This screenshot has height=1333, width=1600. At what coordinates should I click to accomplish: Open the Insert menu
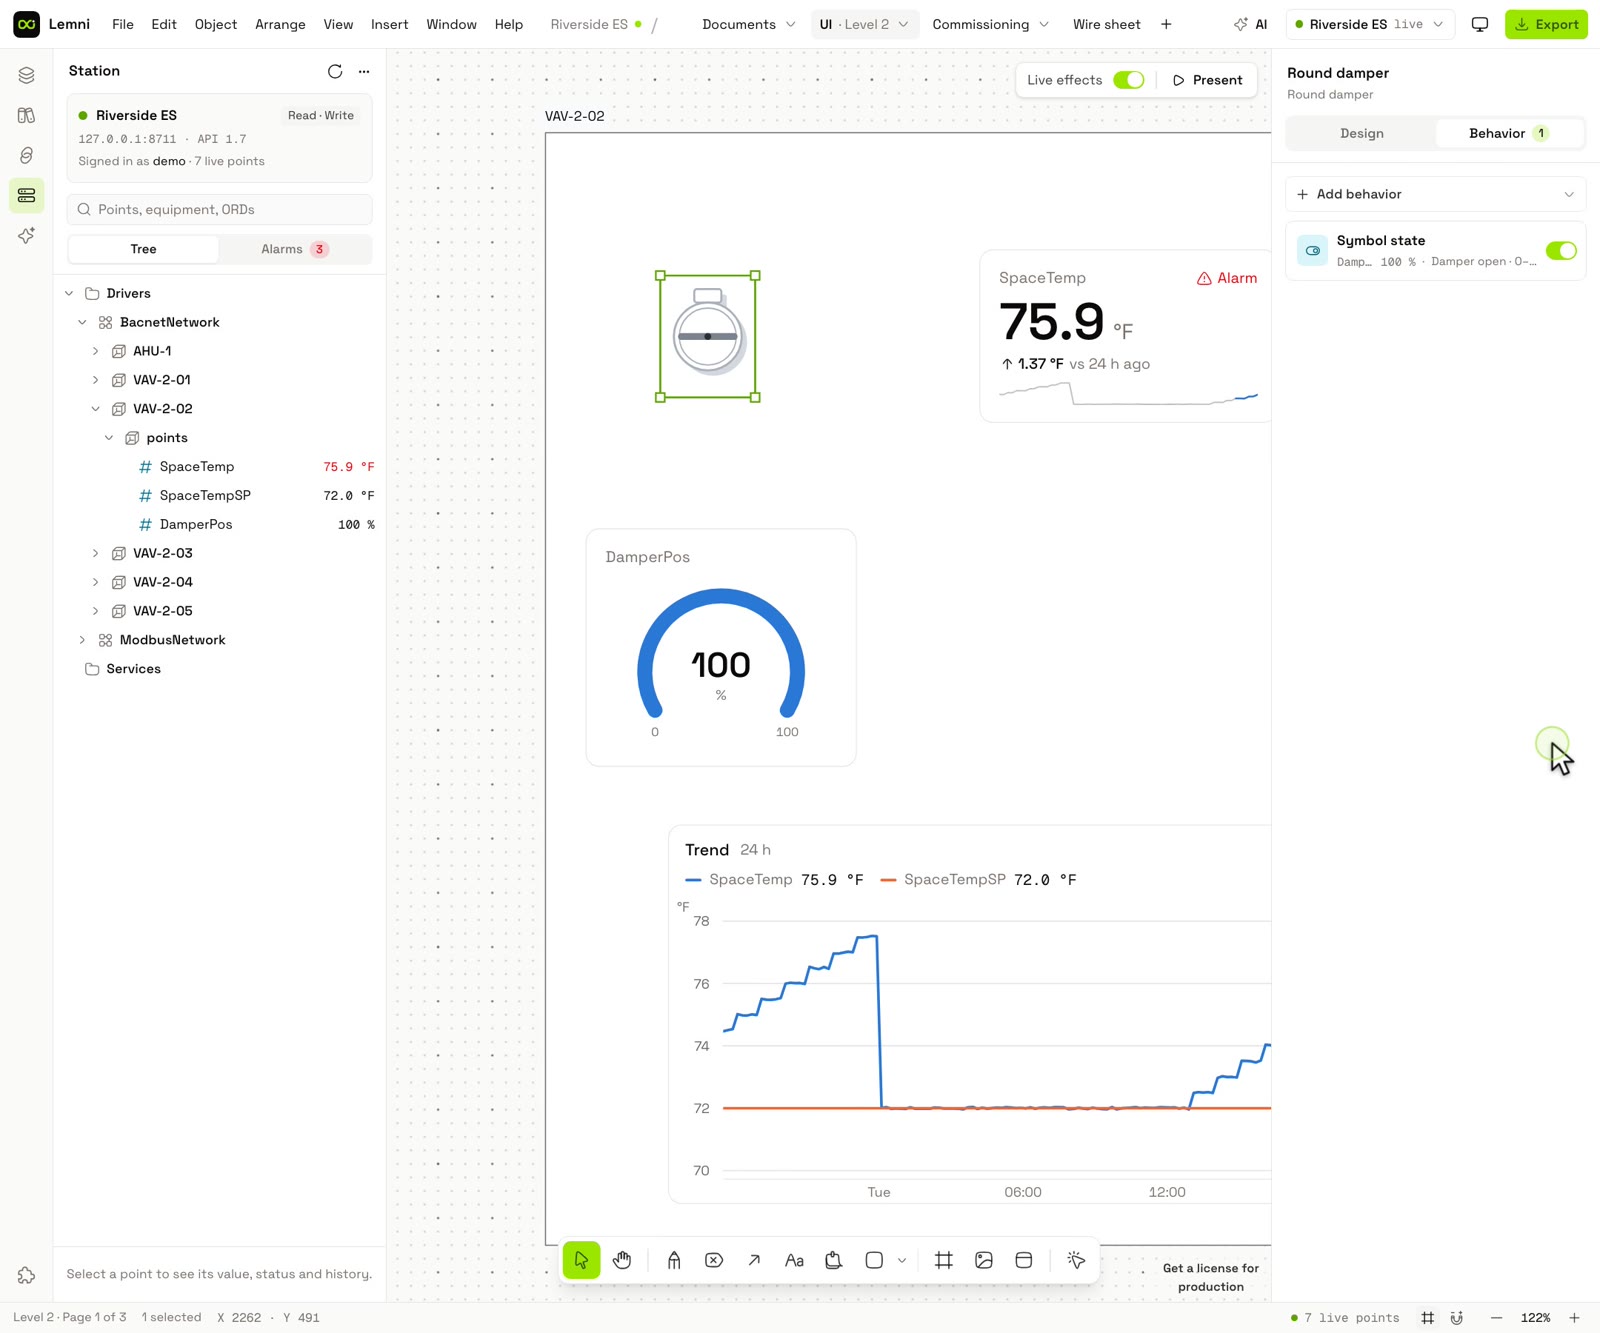pos(389,24)
